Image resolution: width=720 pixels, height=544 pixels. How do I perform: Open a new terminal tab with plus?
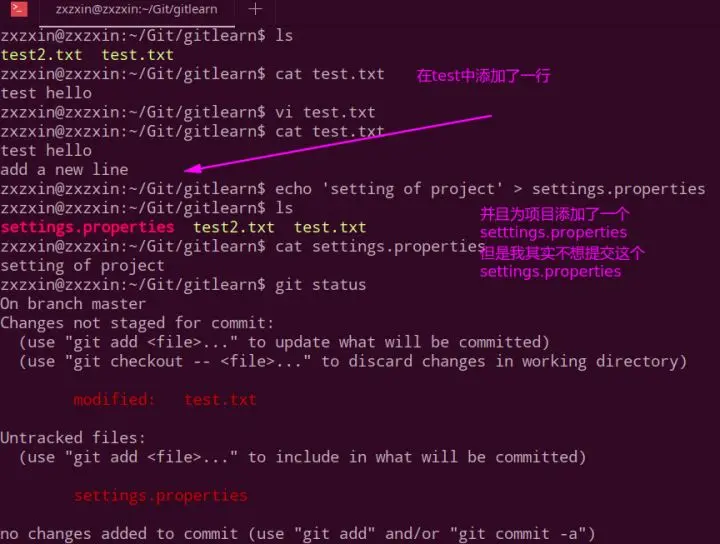coord(255,9)
